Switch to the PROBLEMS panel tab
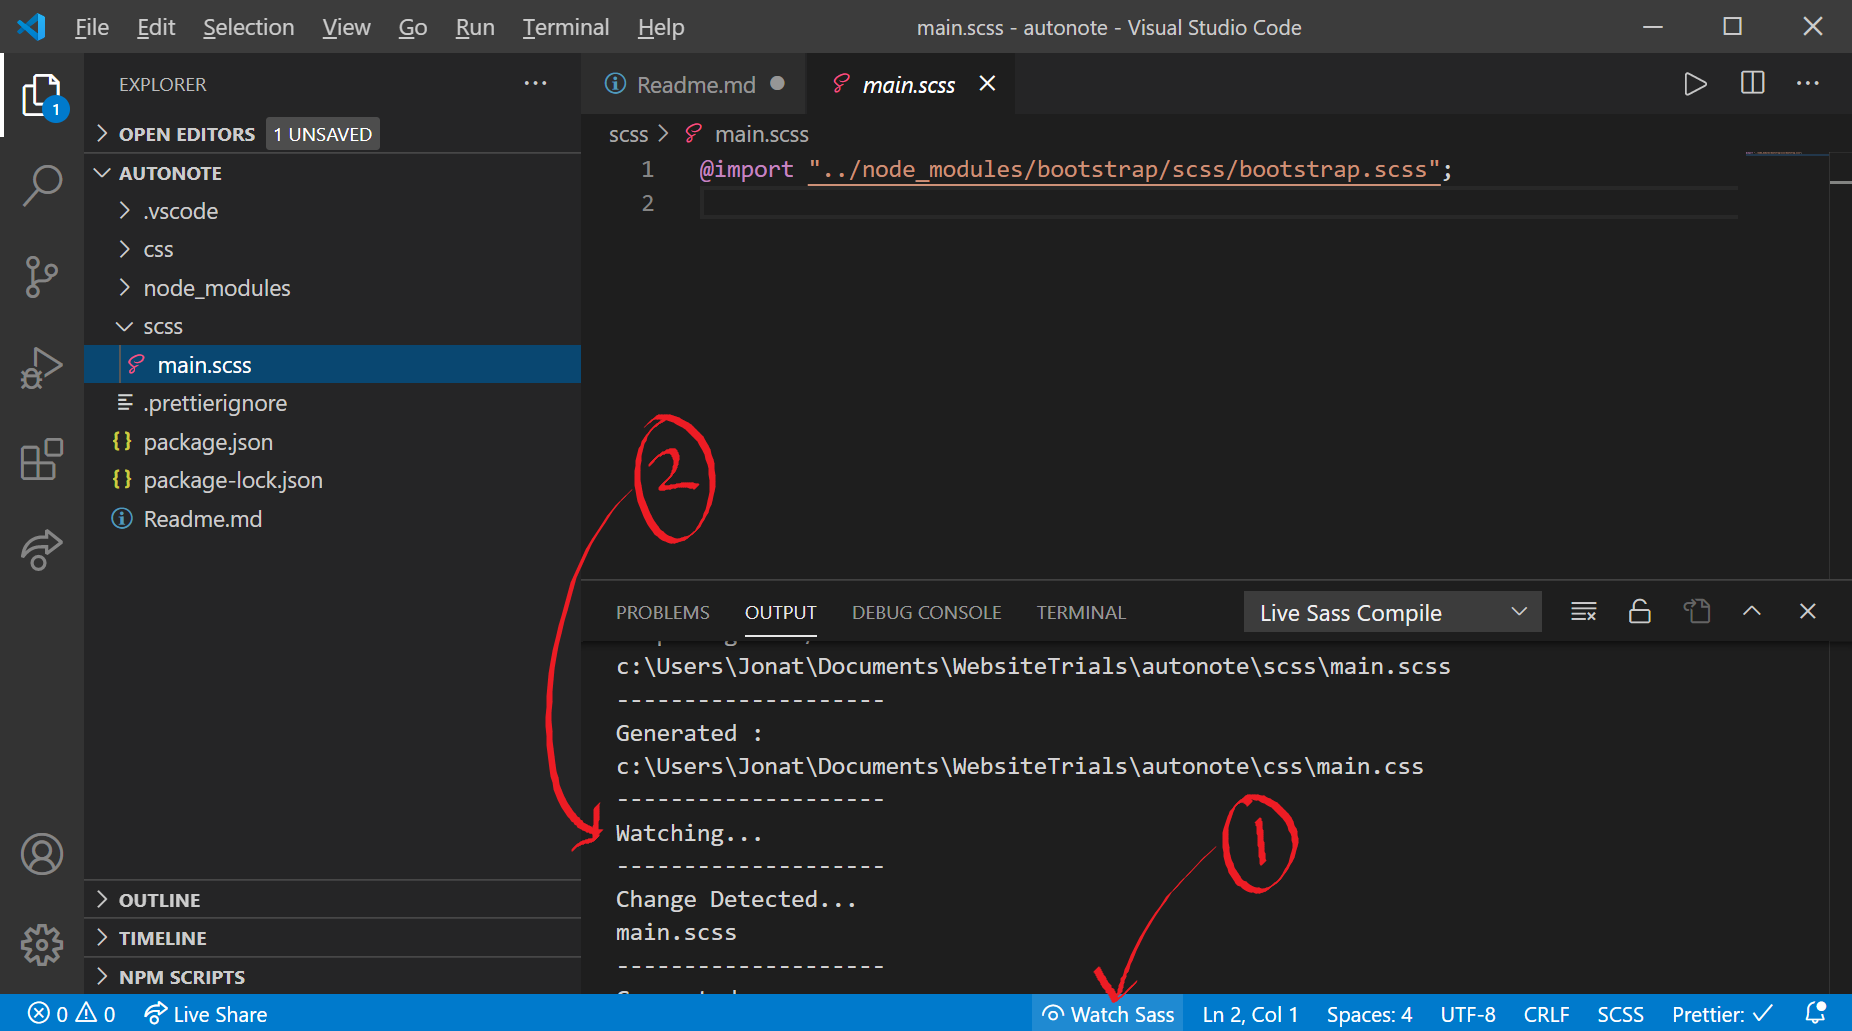The height and width of the screenshot is (1031, 1852). pos(662,612)
